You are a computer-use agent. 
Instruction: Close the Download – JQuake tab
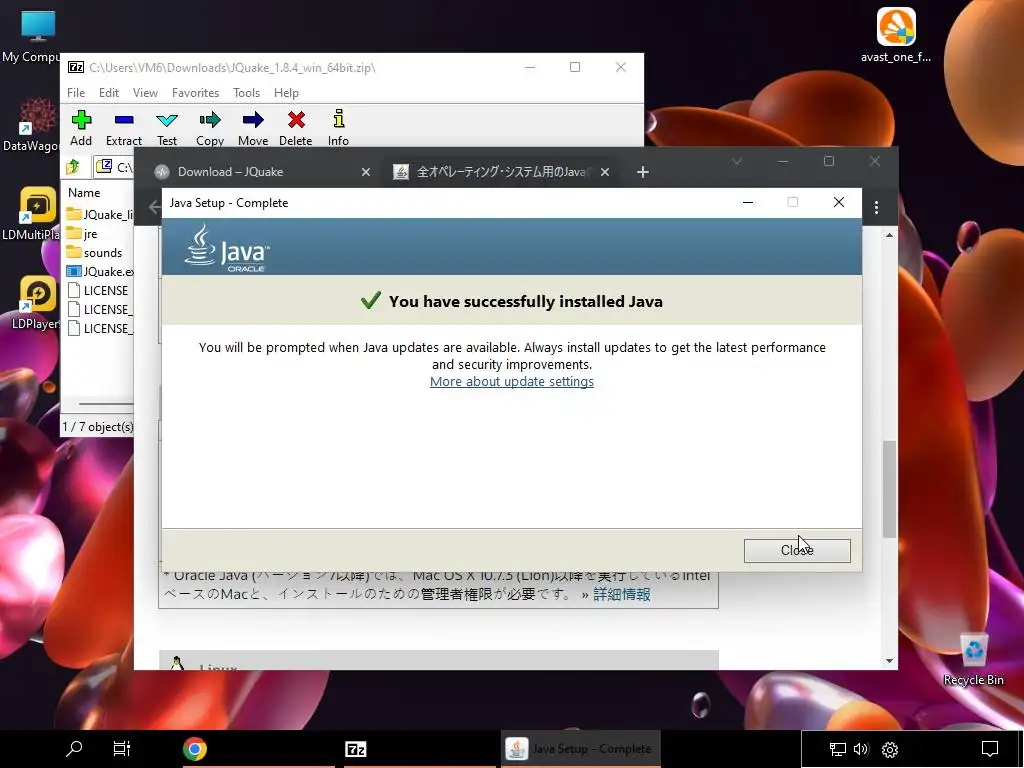click(366, 172)
